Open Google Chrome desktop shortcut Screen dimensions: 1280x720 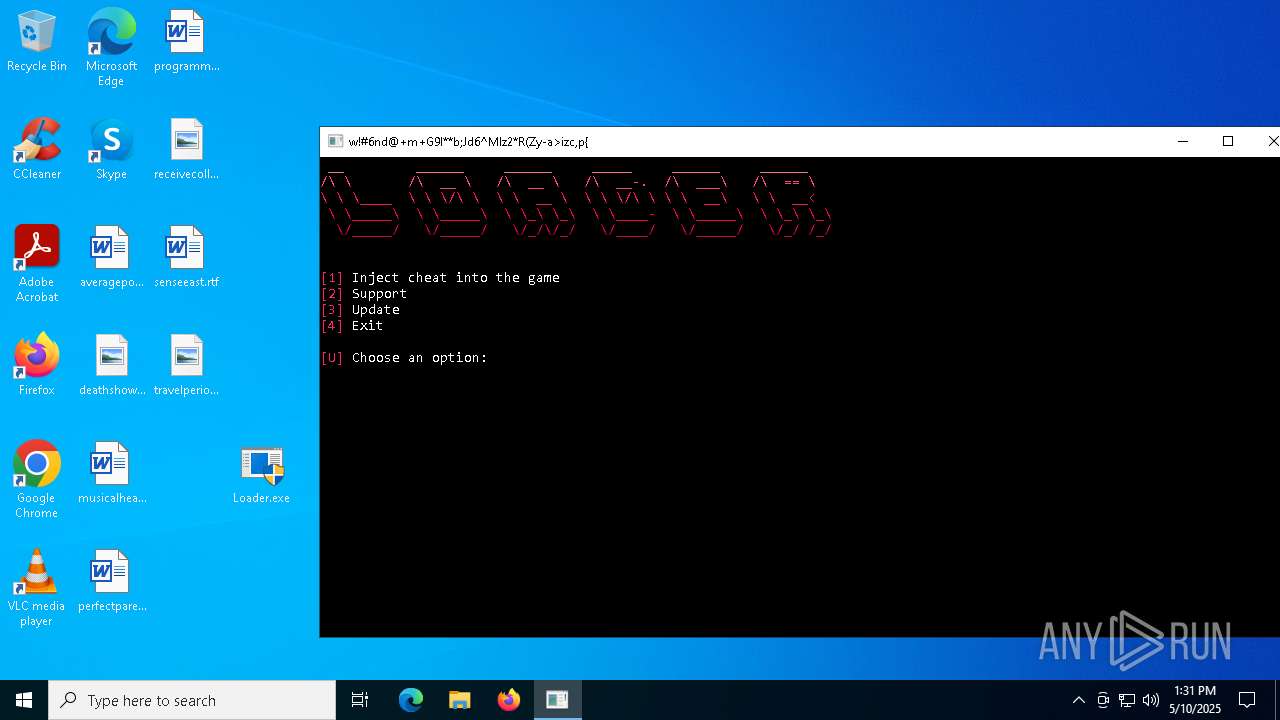click(37, 480)
